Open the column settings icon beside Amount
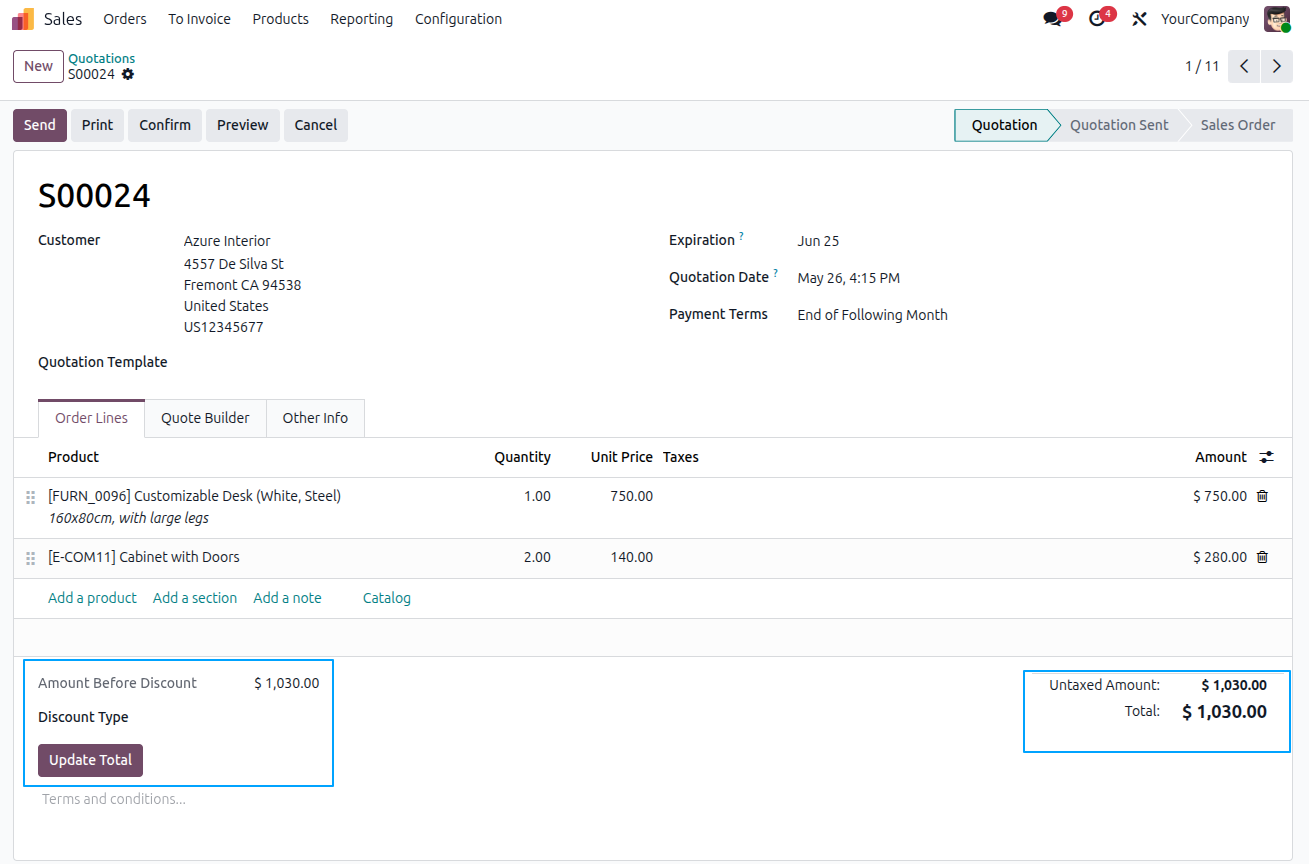Screen dimensions: 1309x864 click(1267, 457)
